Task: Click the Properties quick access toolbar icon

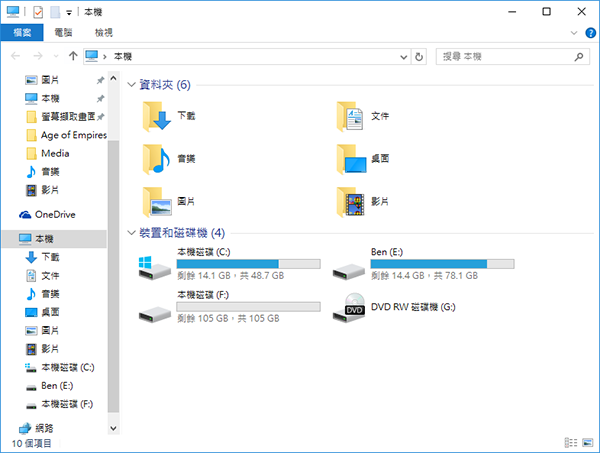Action: pyautogui.click(x=38, y=12)
